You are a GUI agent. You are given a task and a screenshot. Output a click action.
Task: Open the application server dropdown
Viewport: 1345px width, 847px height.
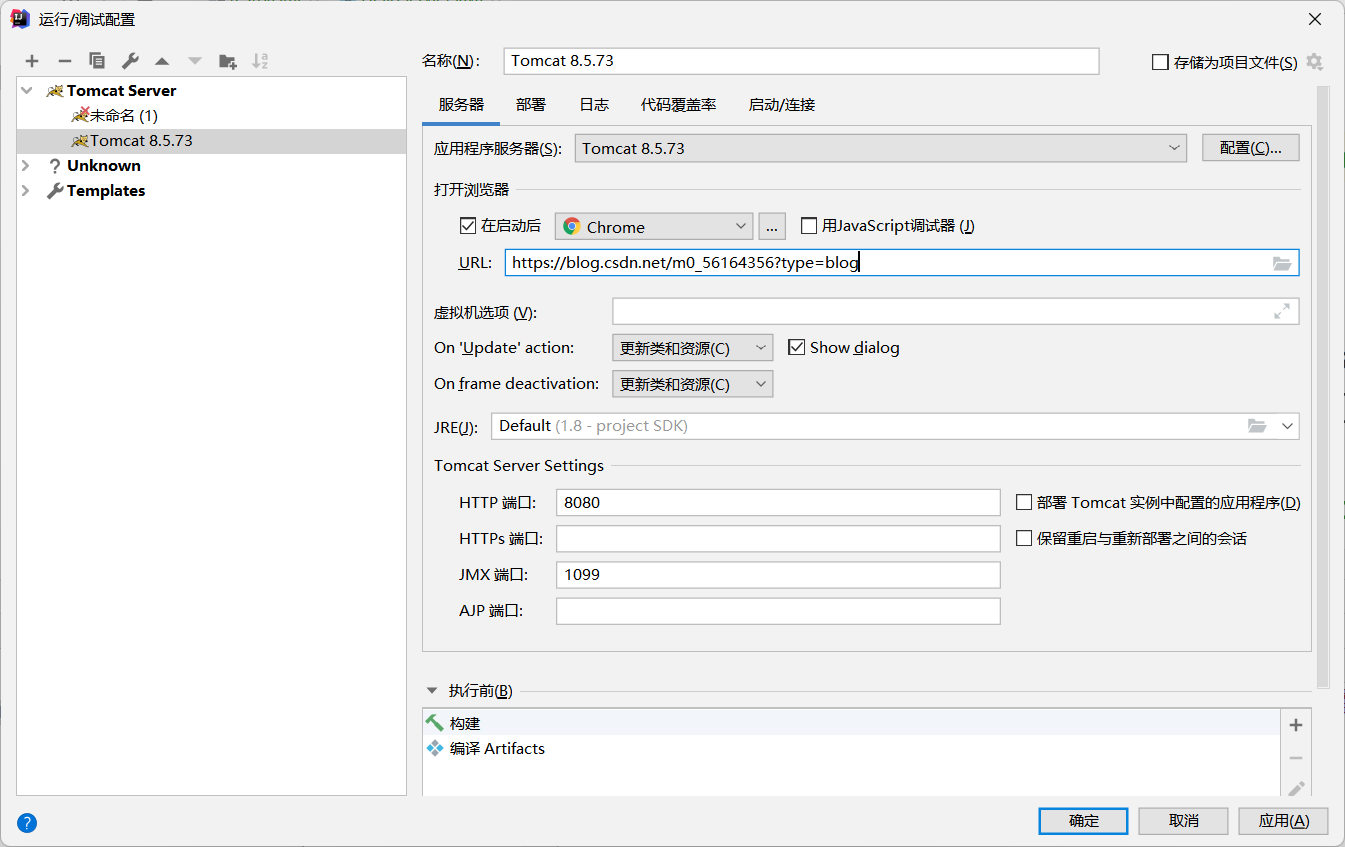pyautogui.click(x=881, y=148)
